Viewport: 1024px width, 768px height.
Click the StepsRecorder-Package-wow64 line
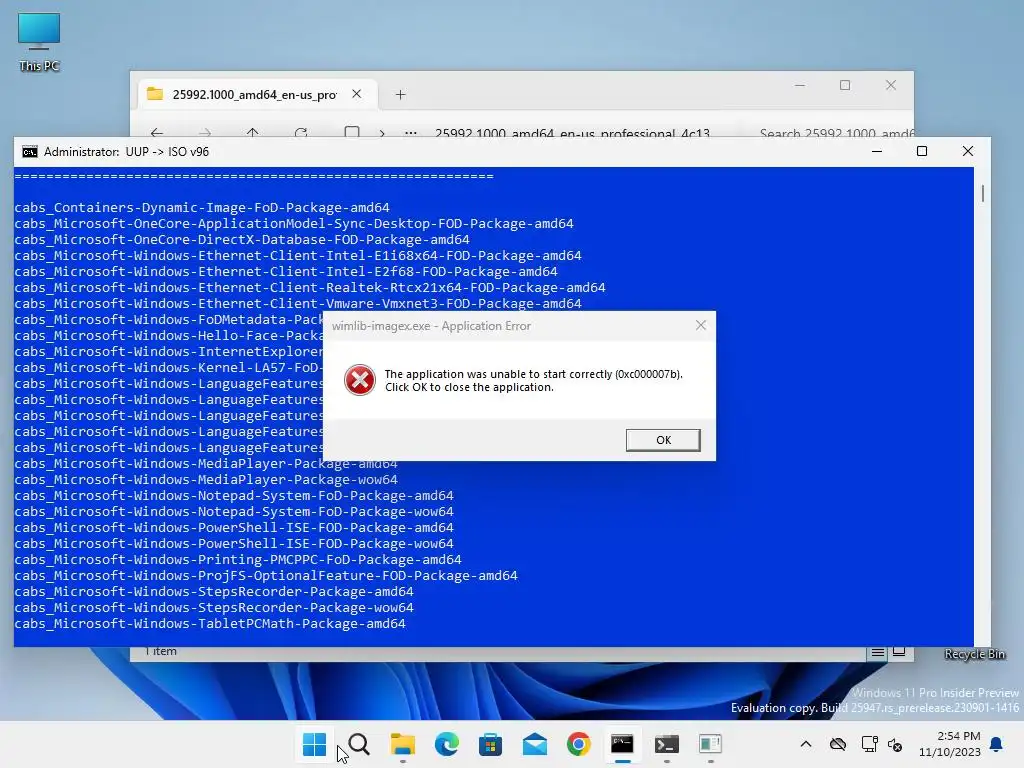click(214, 608)
